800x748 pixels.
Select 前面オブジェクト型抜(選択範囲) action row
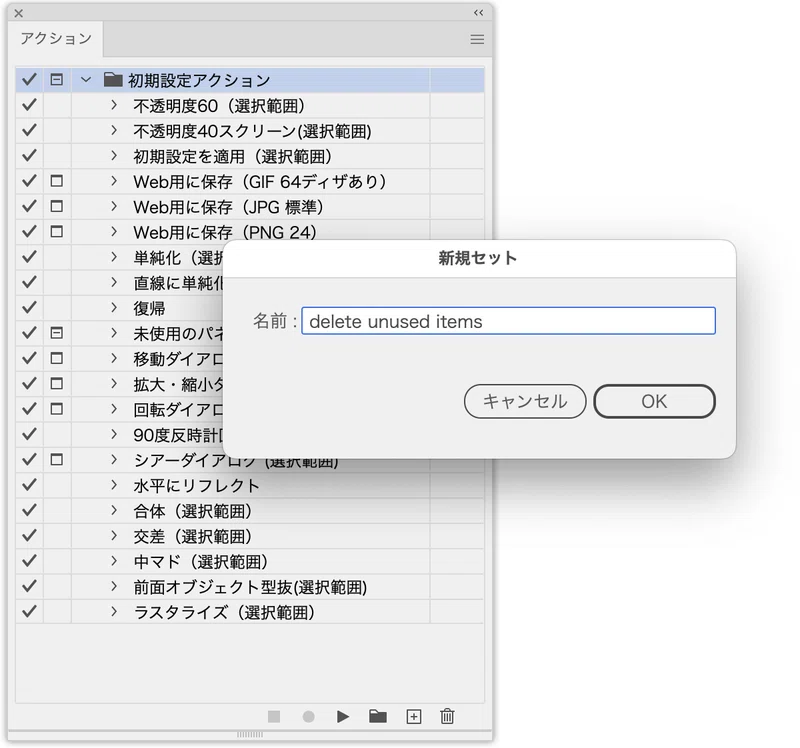pyautogui.click(x=250, y=587)
